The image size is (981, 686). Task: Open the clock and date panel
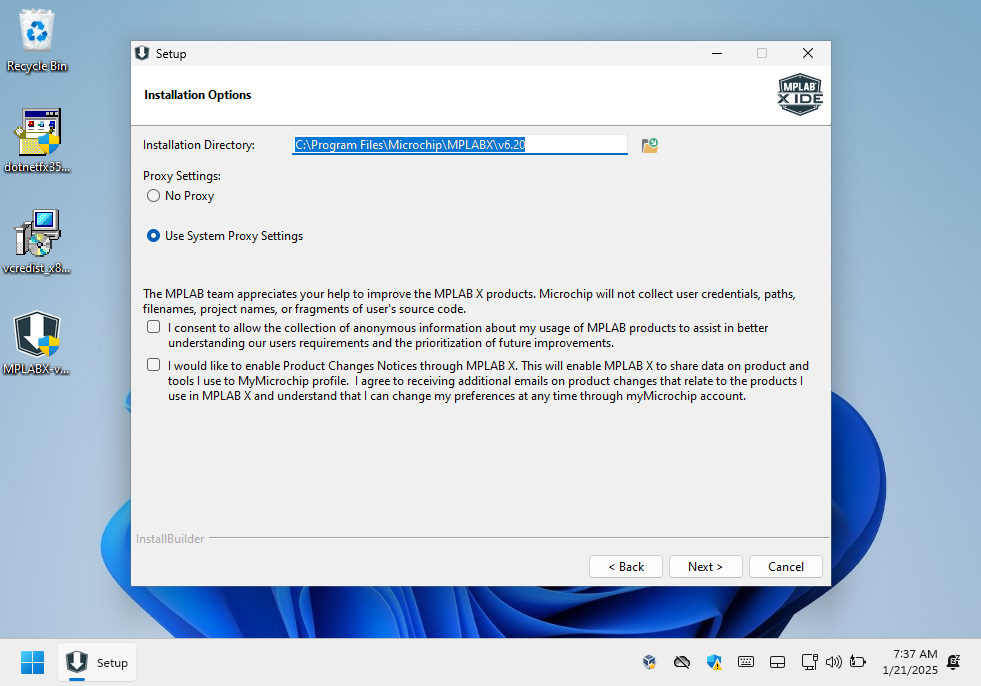pos(910,662)
